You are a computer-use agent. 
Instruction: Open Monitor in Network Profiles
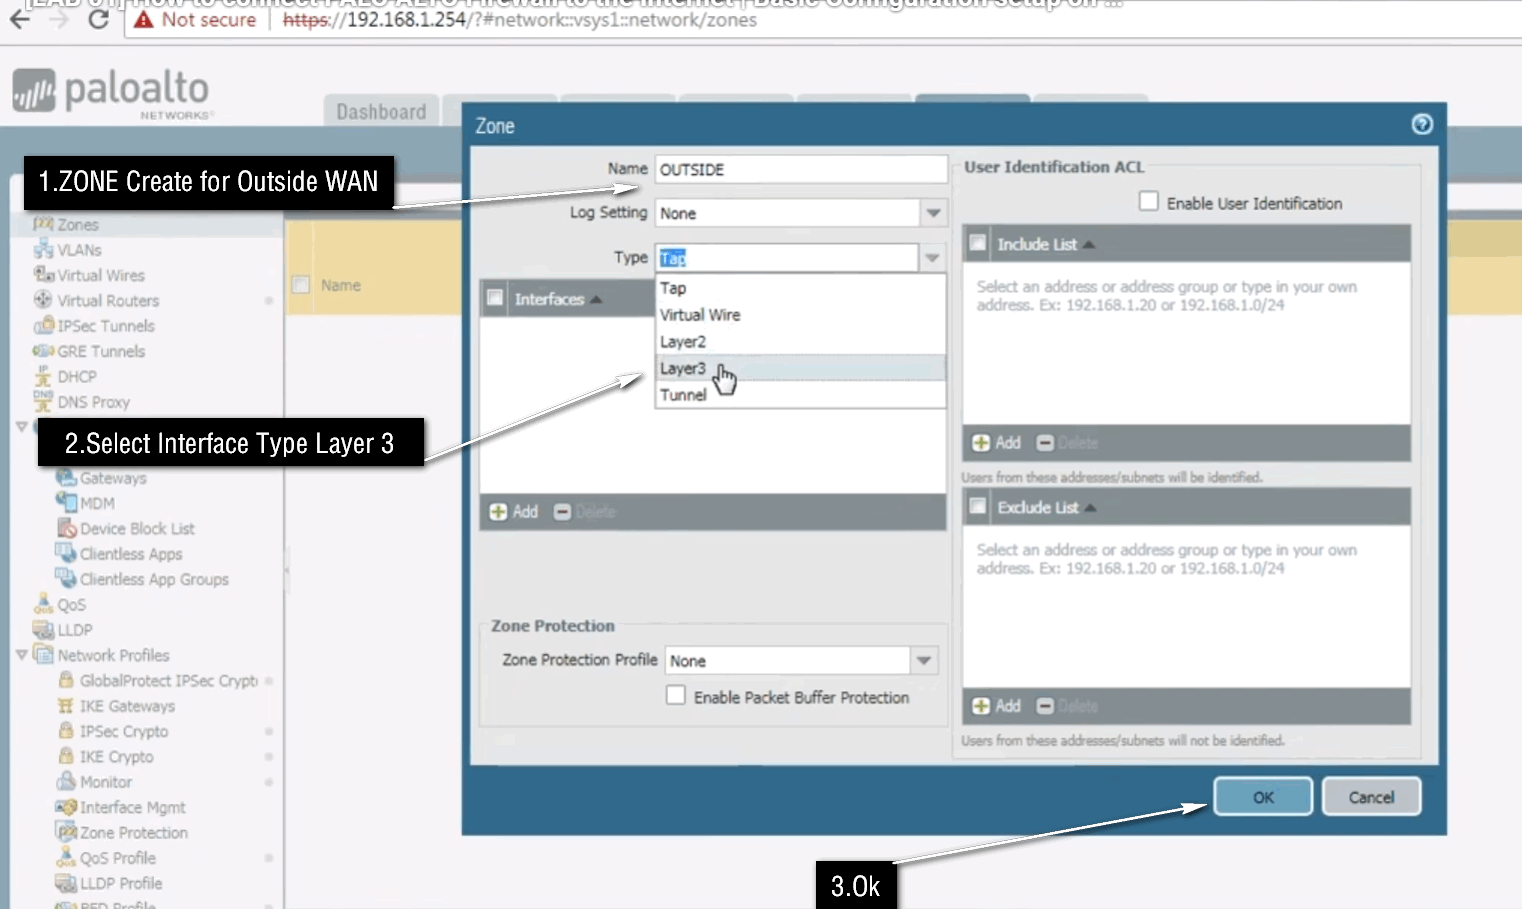[106, 782]
